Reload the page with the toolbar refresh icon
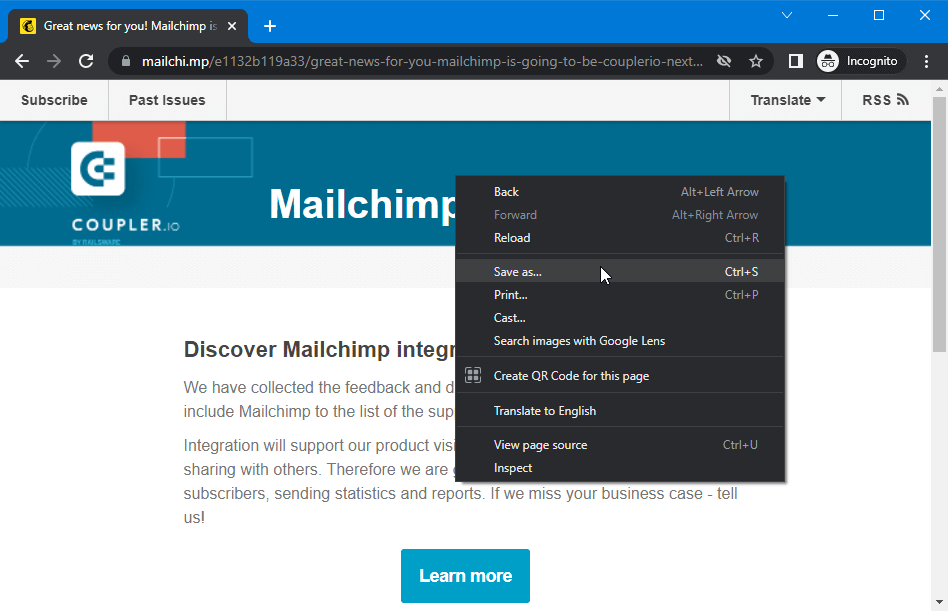Image resolution: width=948 pixels, height=611 pixels. 86,61
